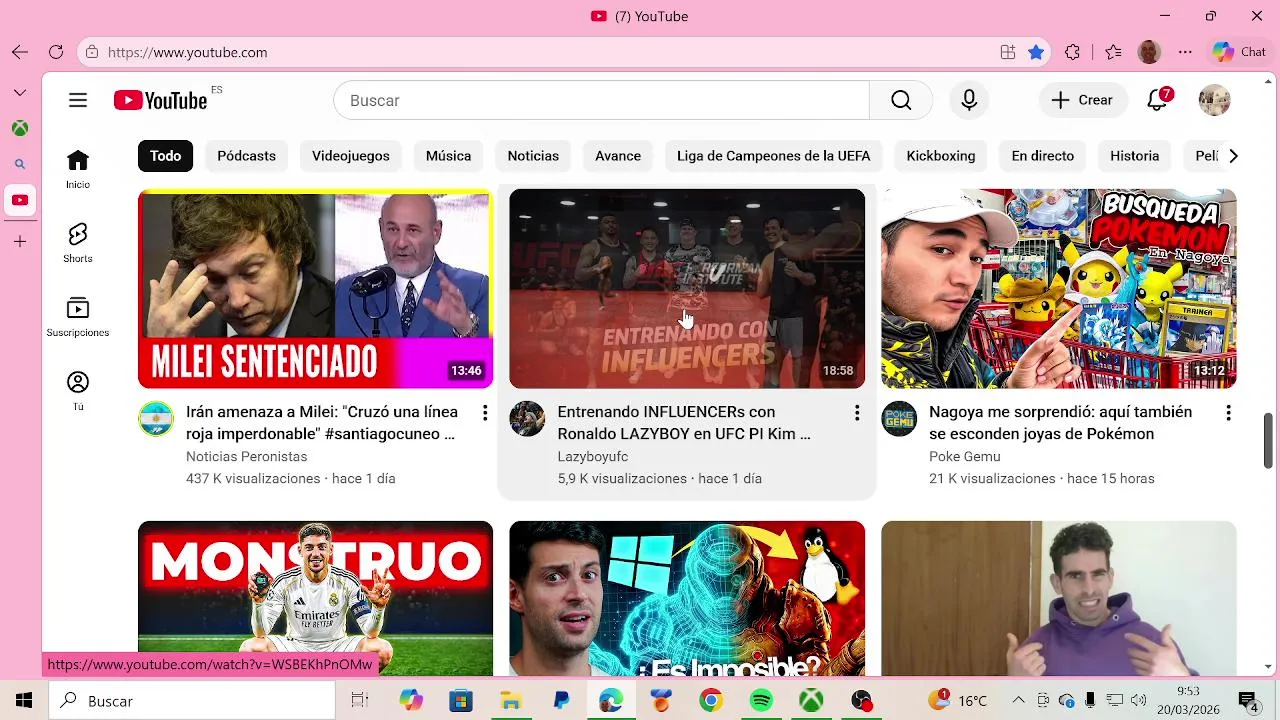Screen dimensions: 1280x720
Task: Open Windows Start menu
Action: [24, 701]
